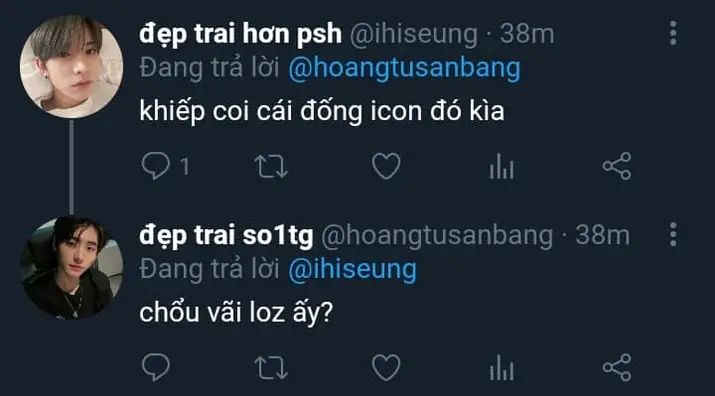Open the đẹp trai so1tg profile name

coord(226,236)
